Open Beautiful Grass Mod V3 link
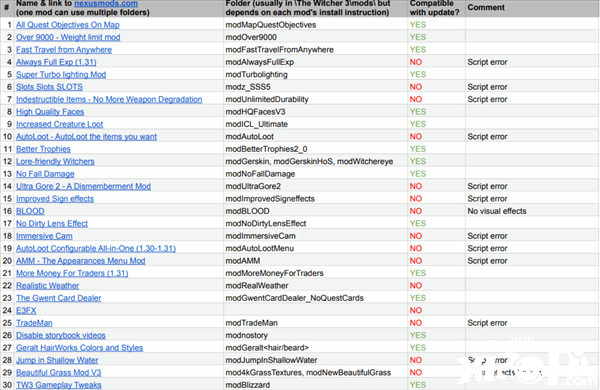This screenshot has height=390, width=600. coord(59,372)
